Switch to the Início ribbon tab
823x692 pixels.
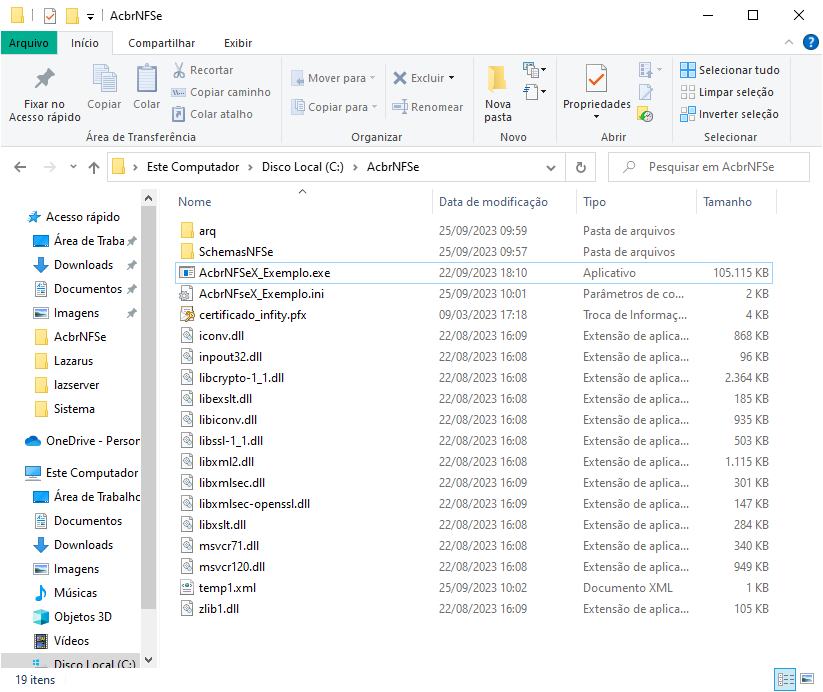tap(85, 43)
